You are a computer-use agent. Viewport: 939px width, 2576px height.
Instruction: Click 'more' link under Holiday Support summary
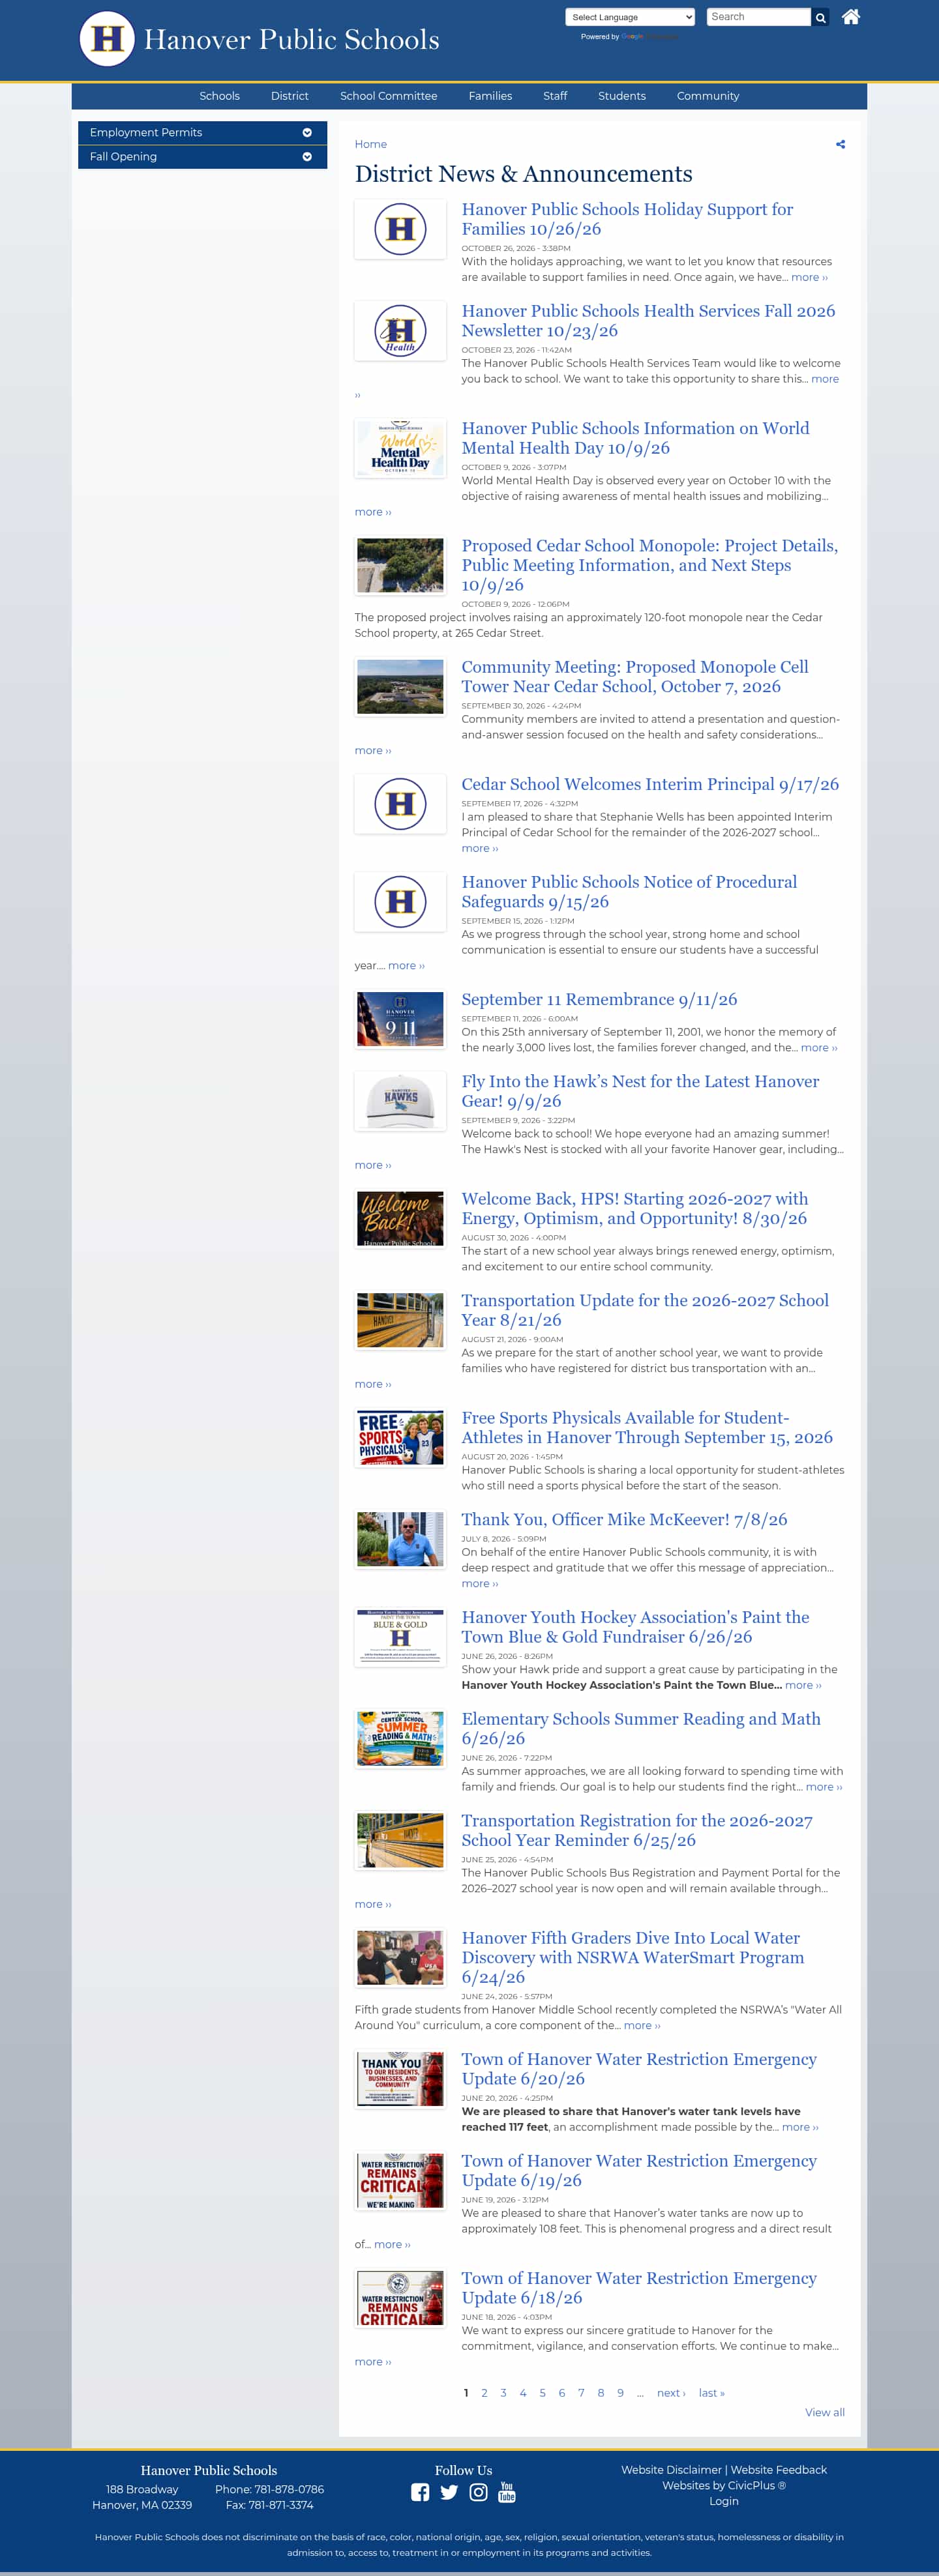click(x=809, y=277)
